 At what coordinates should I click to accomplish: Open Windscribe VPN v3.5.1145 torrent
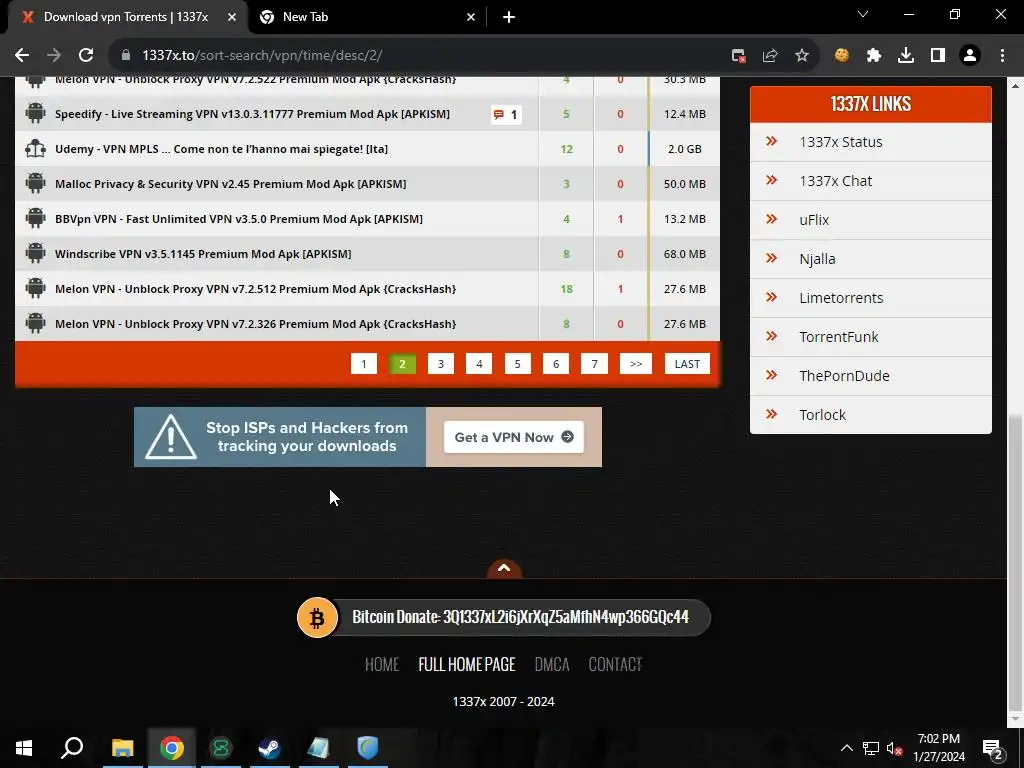203,253
